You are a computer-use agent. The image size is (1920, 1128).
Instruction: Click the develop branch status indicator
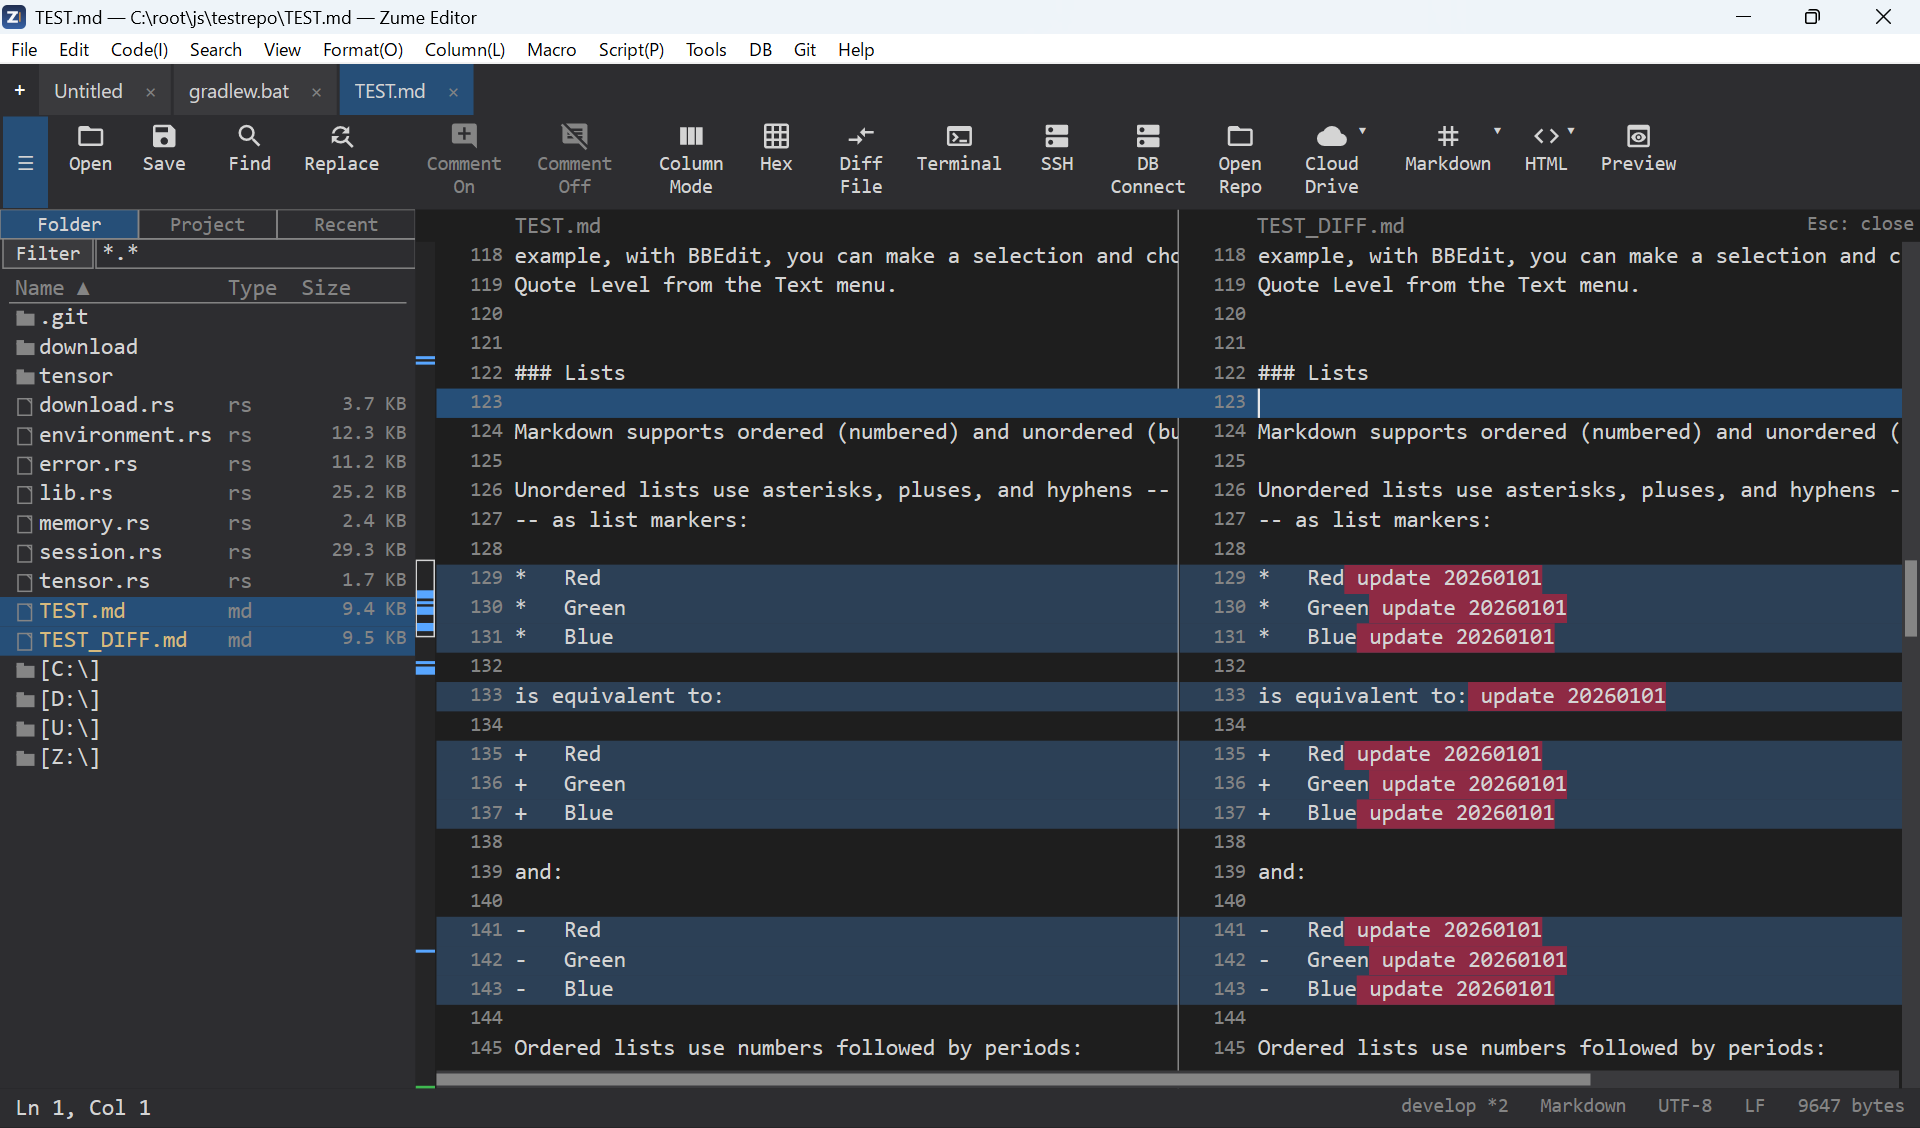(x=1454, y=1106)
